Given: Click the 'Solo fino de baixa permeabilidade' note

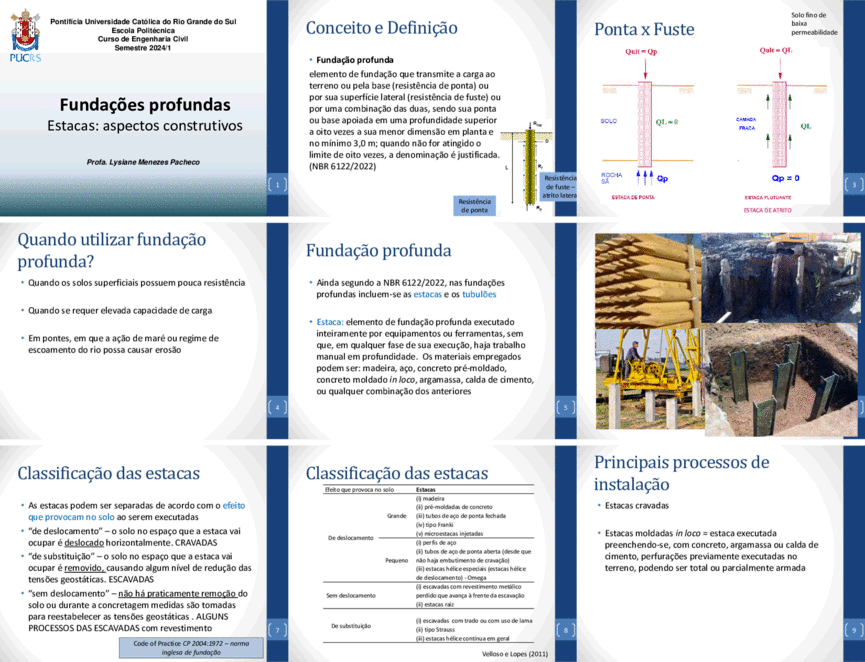Looking at the screenshot, I should click(x=814, y=24).
